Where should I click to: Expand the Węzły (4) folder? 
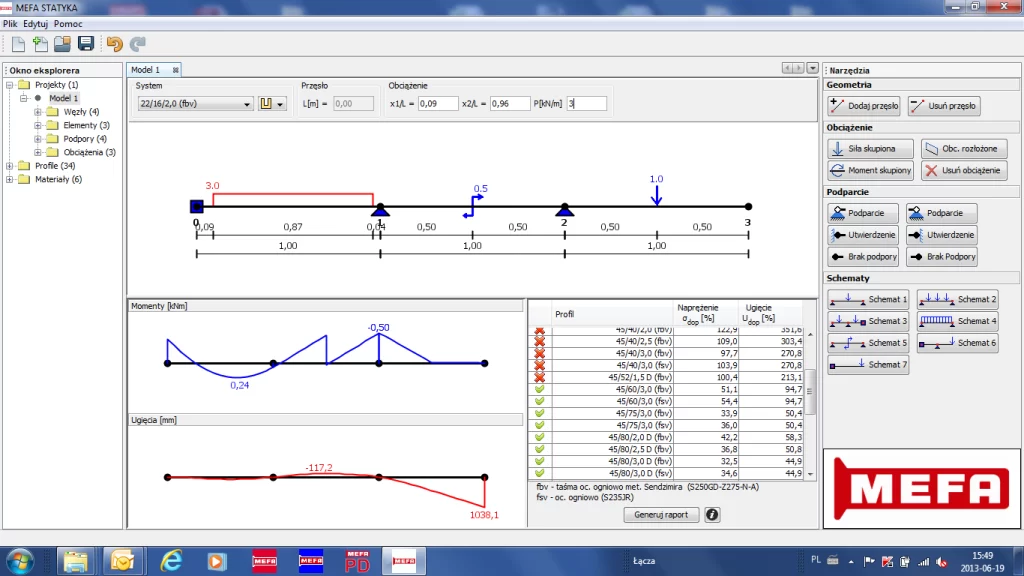point(38,112)
